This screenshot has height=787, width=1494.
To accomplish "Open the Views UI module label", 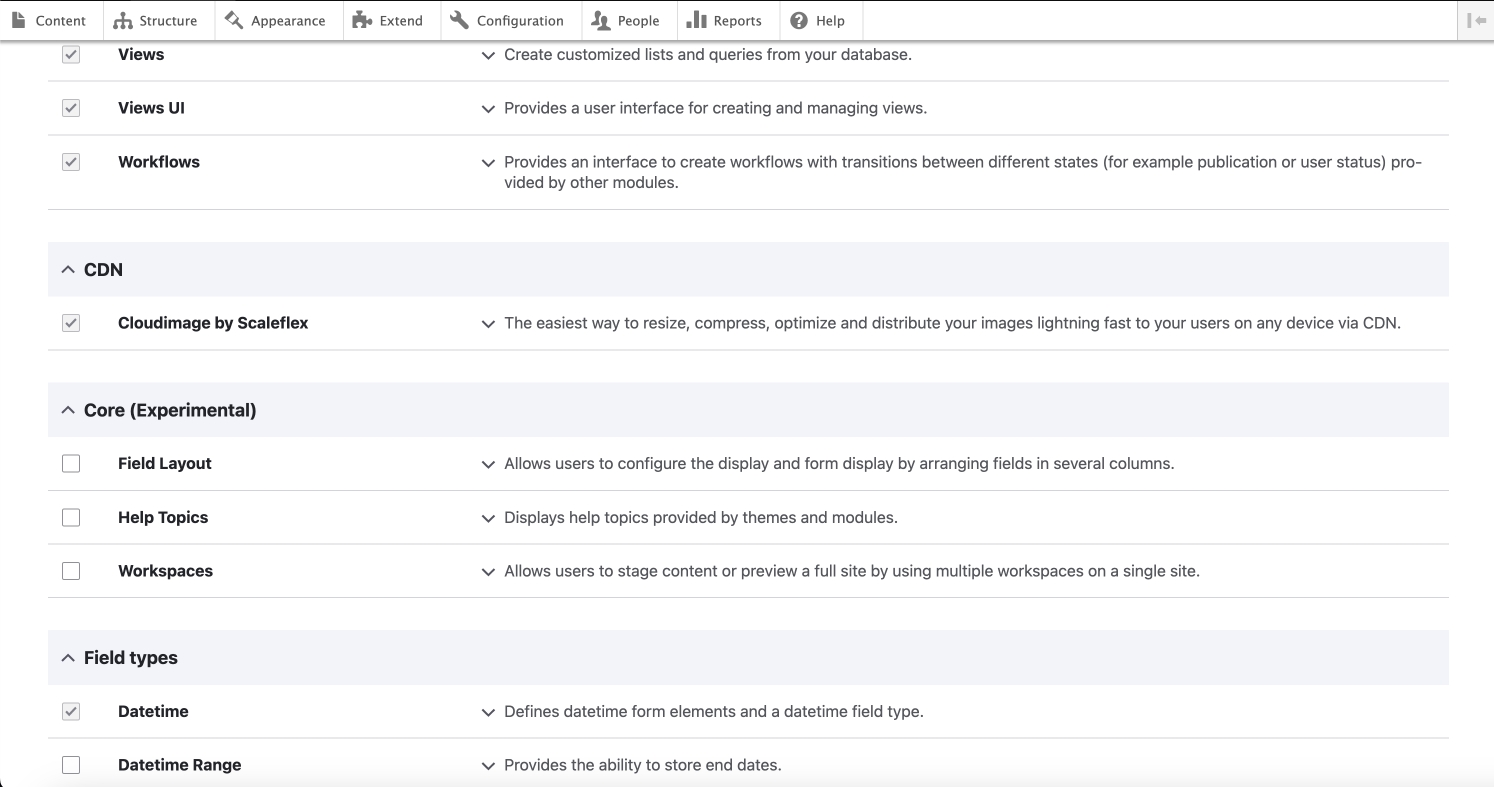I will tap(151, 108).
